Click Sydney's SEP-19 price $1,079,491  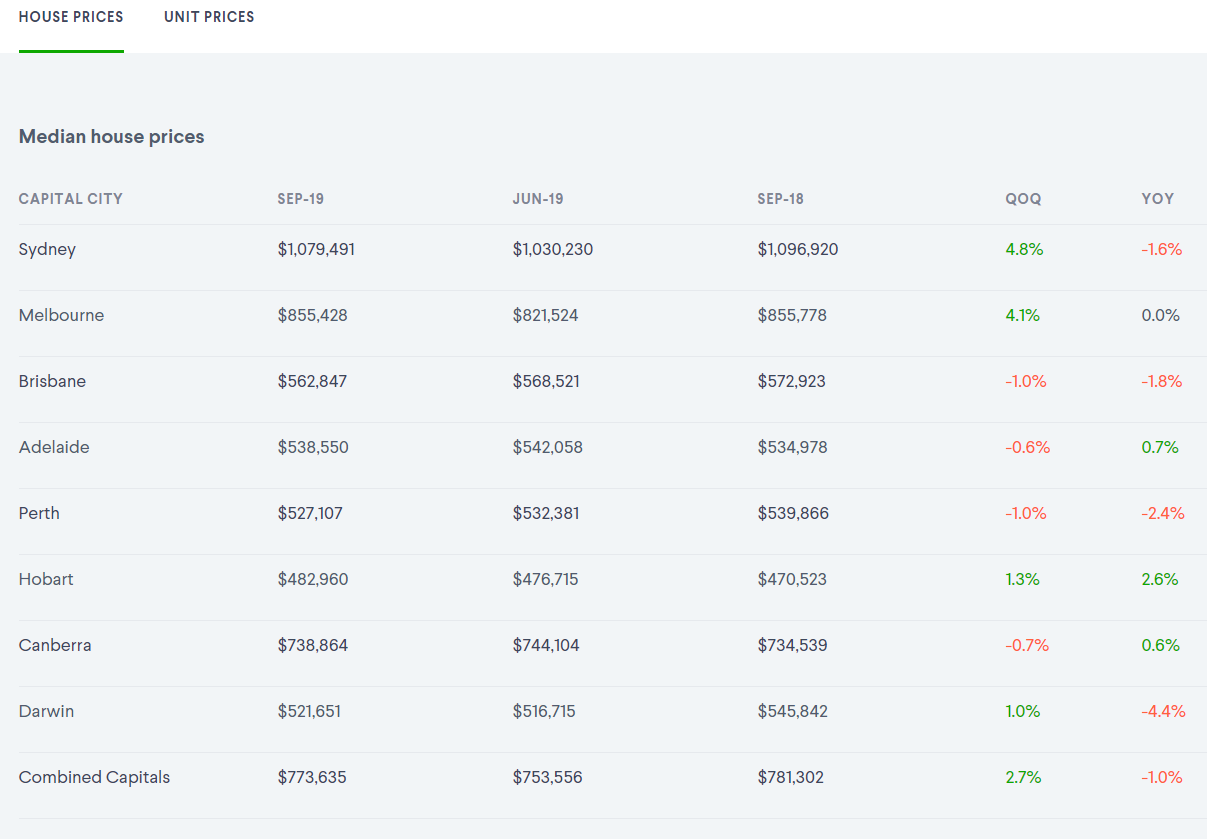[x=316, y=249]
